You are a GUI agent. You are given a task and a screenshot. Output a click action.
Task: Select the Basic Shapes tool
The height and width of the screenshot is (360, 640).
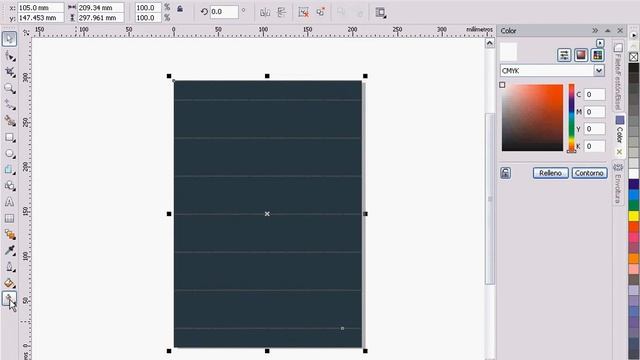[x=10, y=186]
